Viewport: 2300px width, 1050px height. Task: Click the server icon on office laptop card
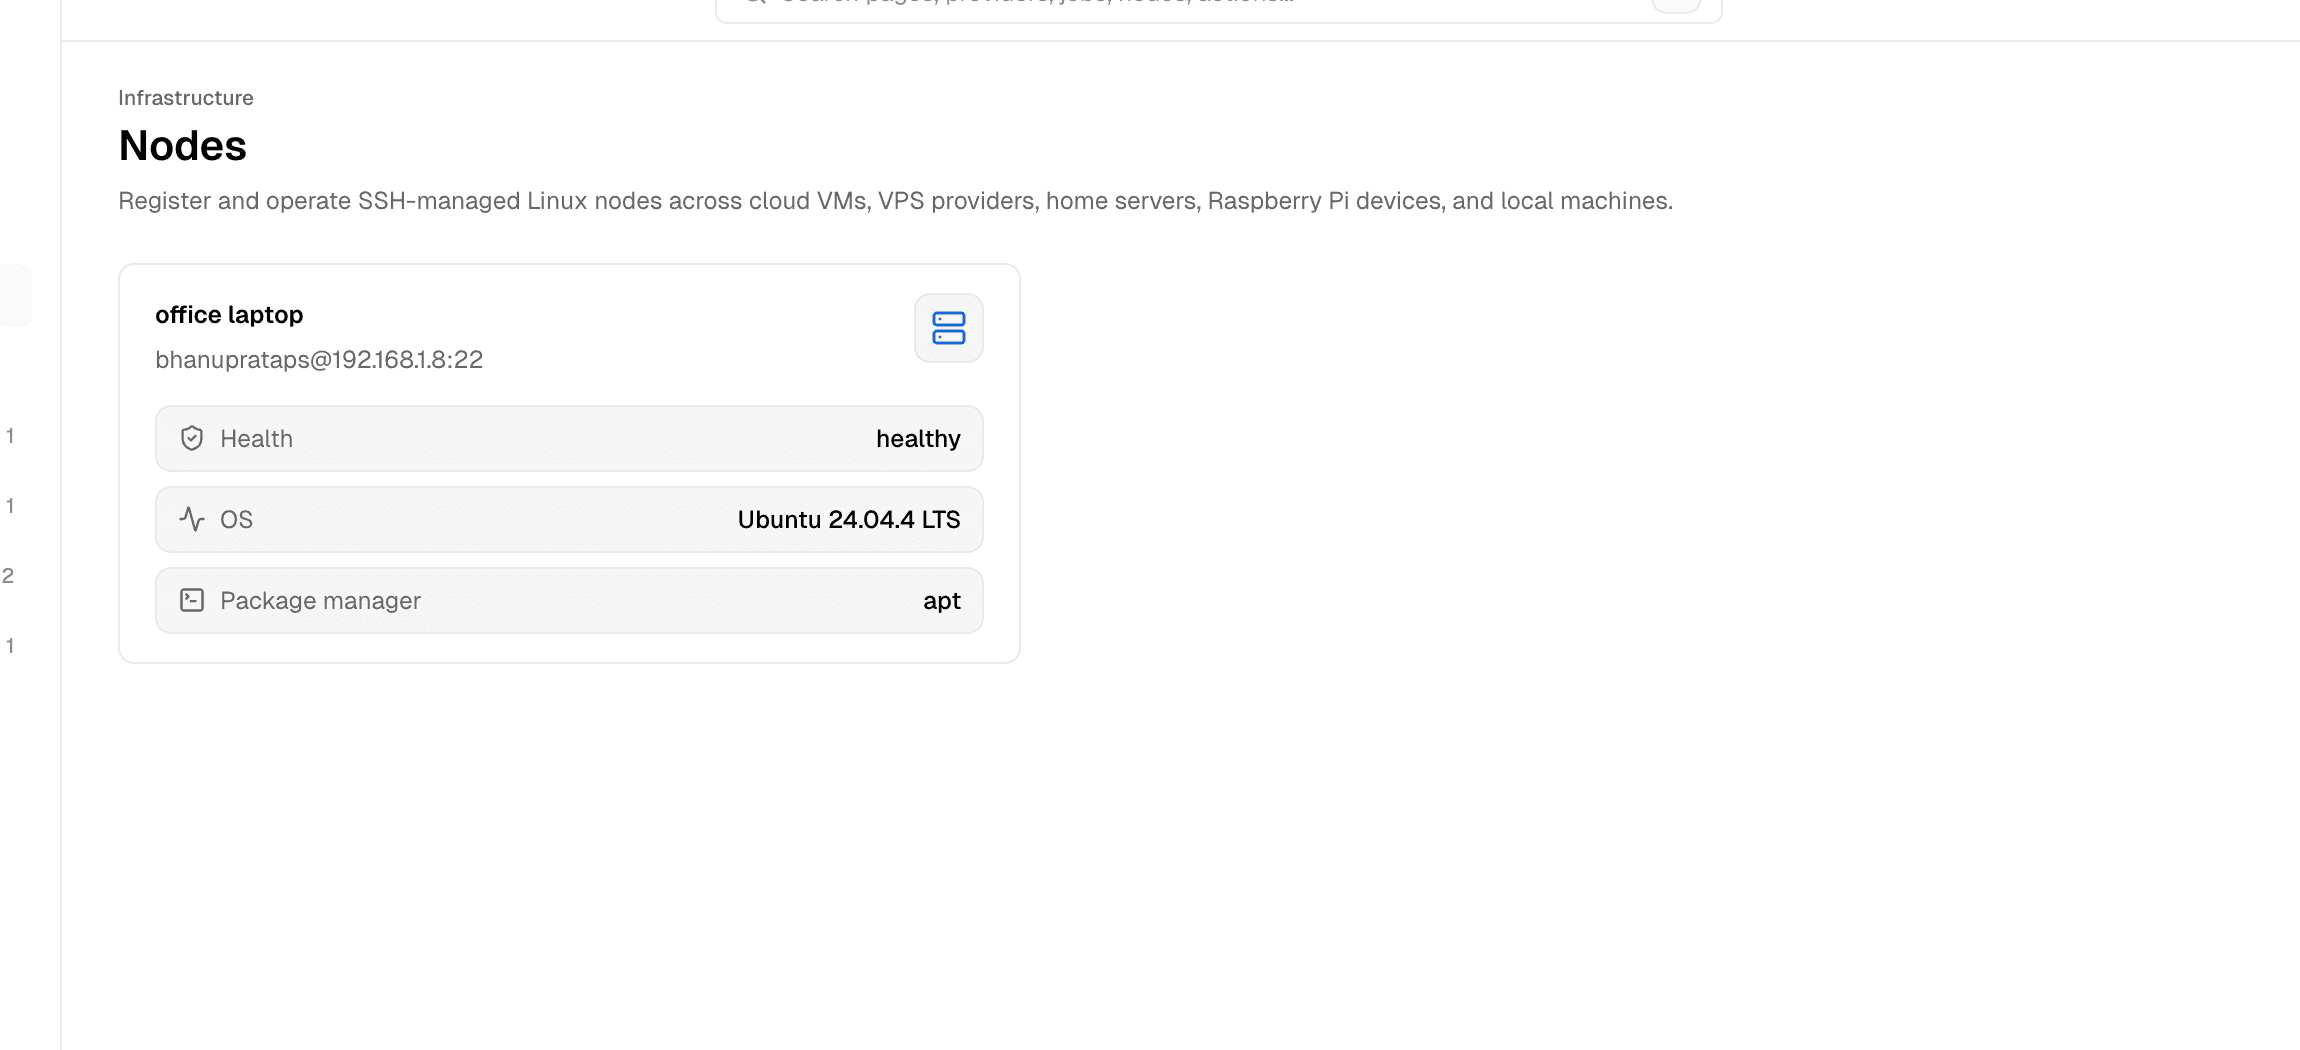948,328
